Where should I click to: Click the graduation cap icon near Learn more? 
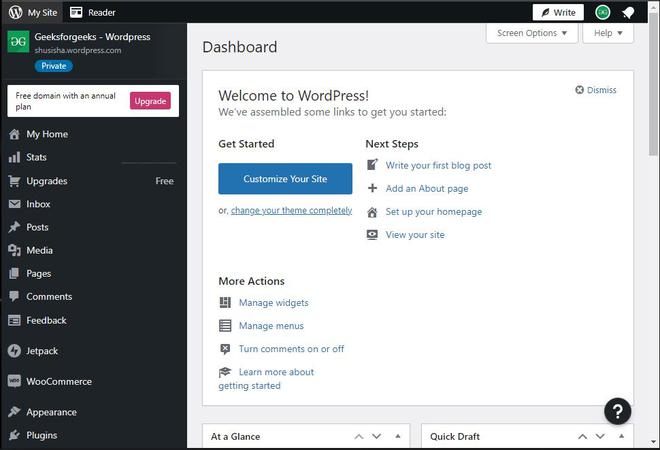point(225,372)
